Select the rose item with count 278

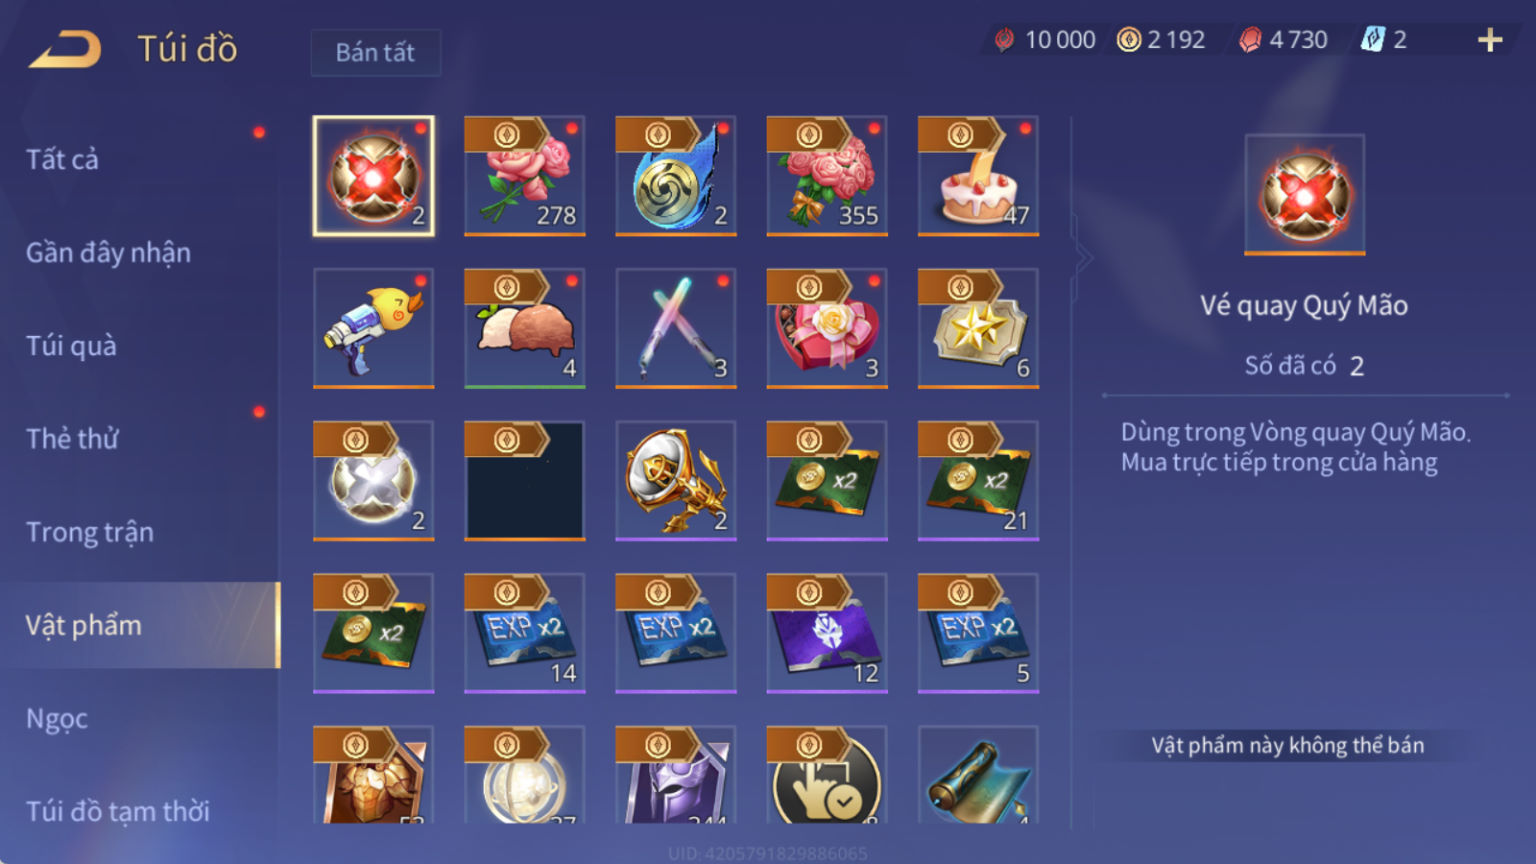pos(525,176)
